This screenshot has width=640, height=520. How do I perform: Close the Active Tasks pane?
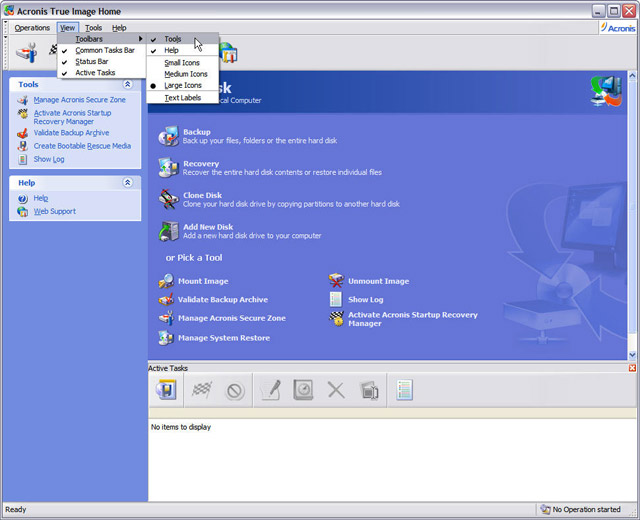click(x=632, y=368)
